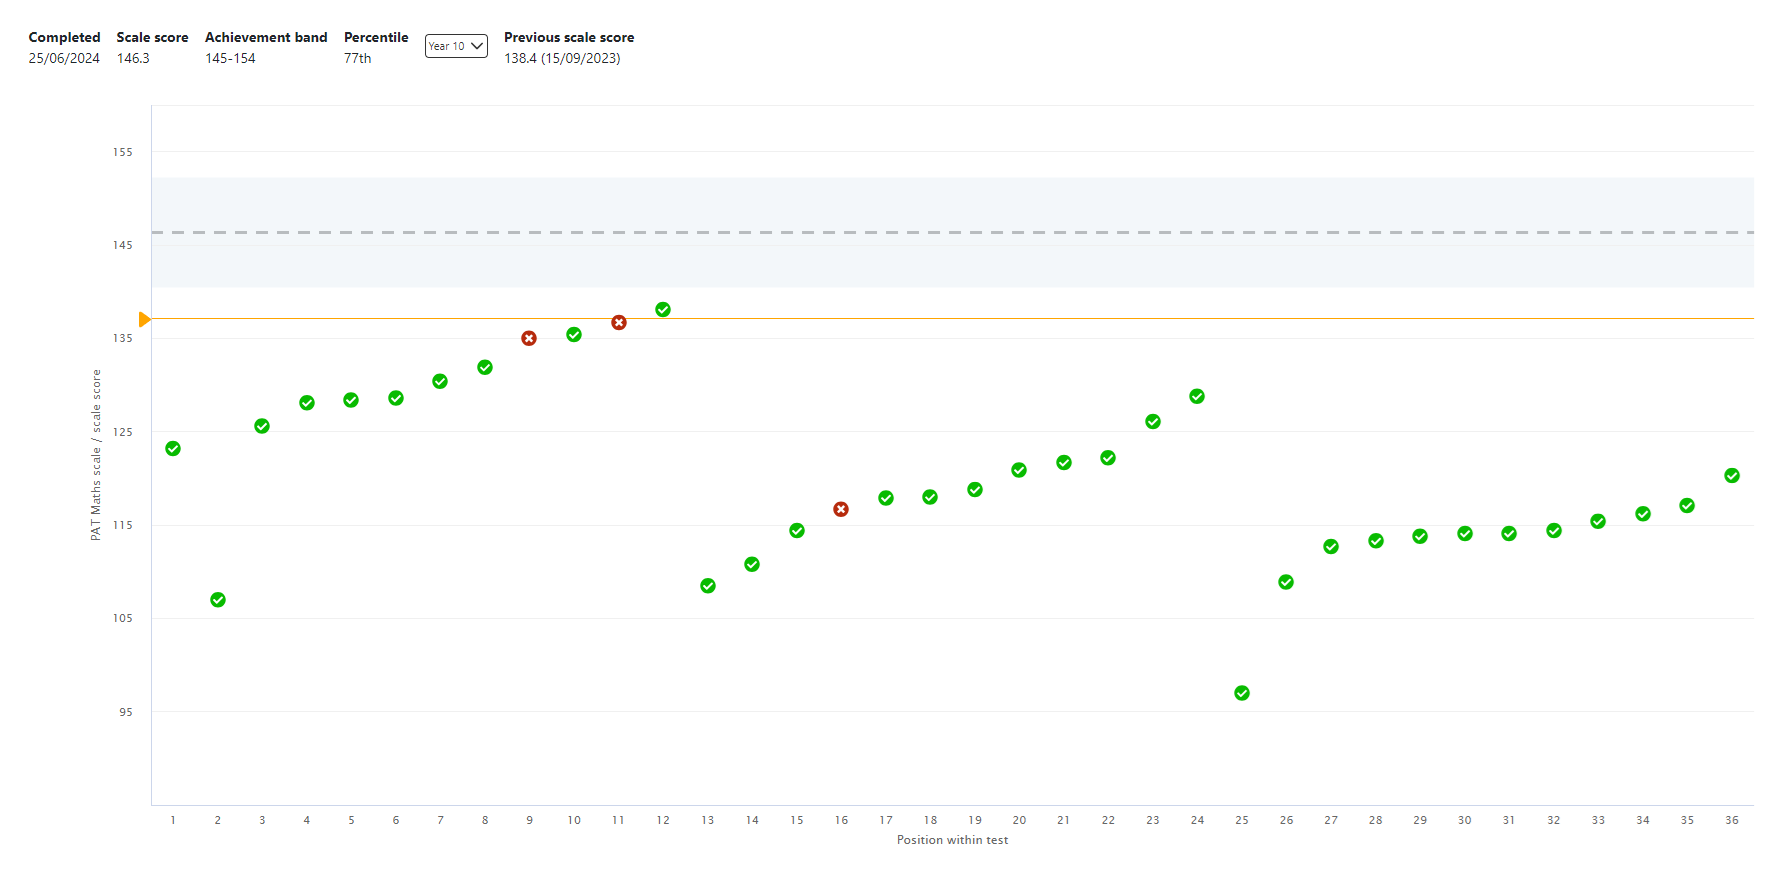Click the Achievement band heading
The image size is (1783, 879).
[266, 37]
